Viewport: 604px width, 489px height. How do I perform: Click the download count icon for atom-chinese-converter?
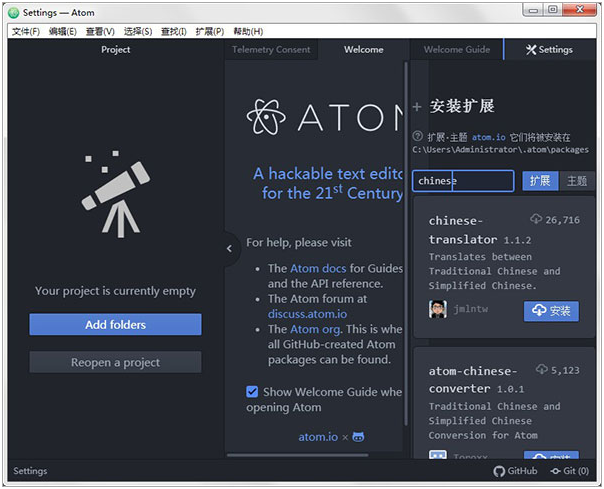click(542, 369)
